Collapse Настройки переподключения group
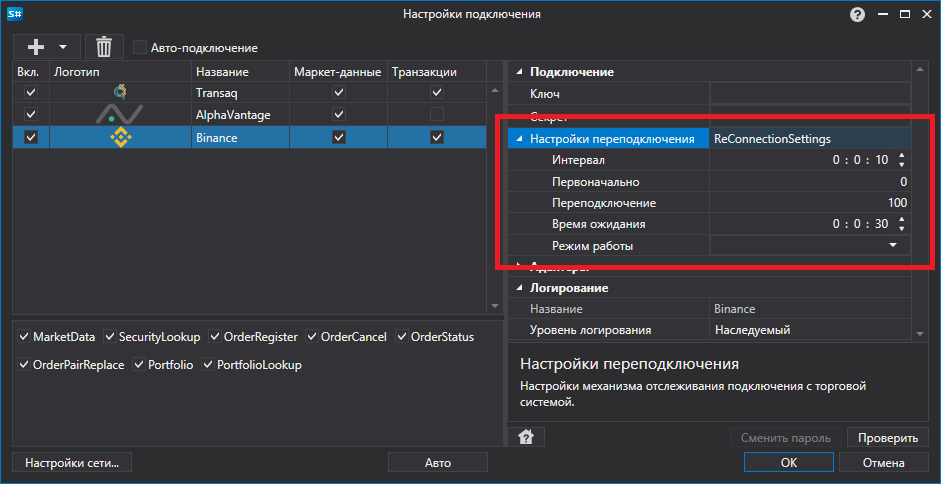Screen dimensions: 941x484 pyautogui.click(x=519, y=139)
